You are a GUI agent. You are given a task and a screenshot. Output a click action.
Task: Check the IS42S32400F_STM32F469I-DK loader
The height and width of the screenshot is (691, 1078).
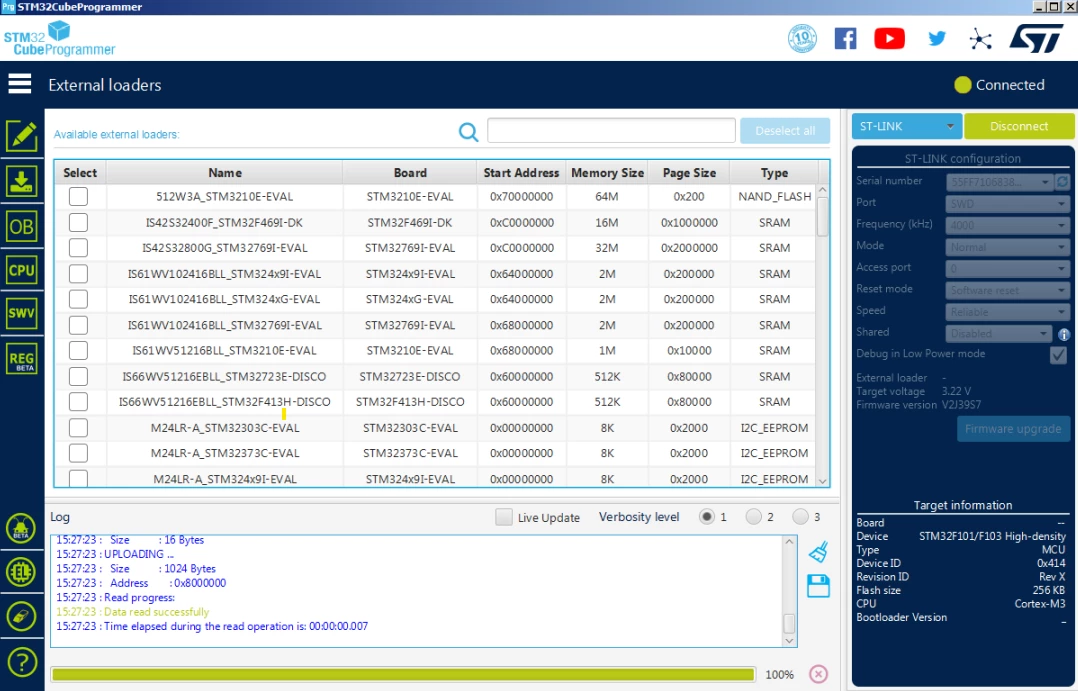pos(78,223)
